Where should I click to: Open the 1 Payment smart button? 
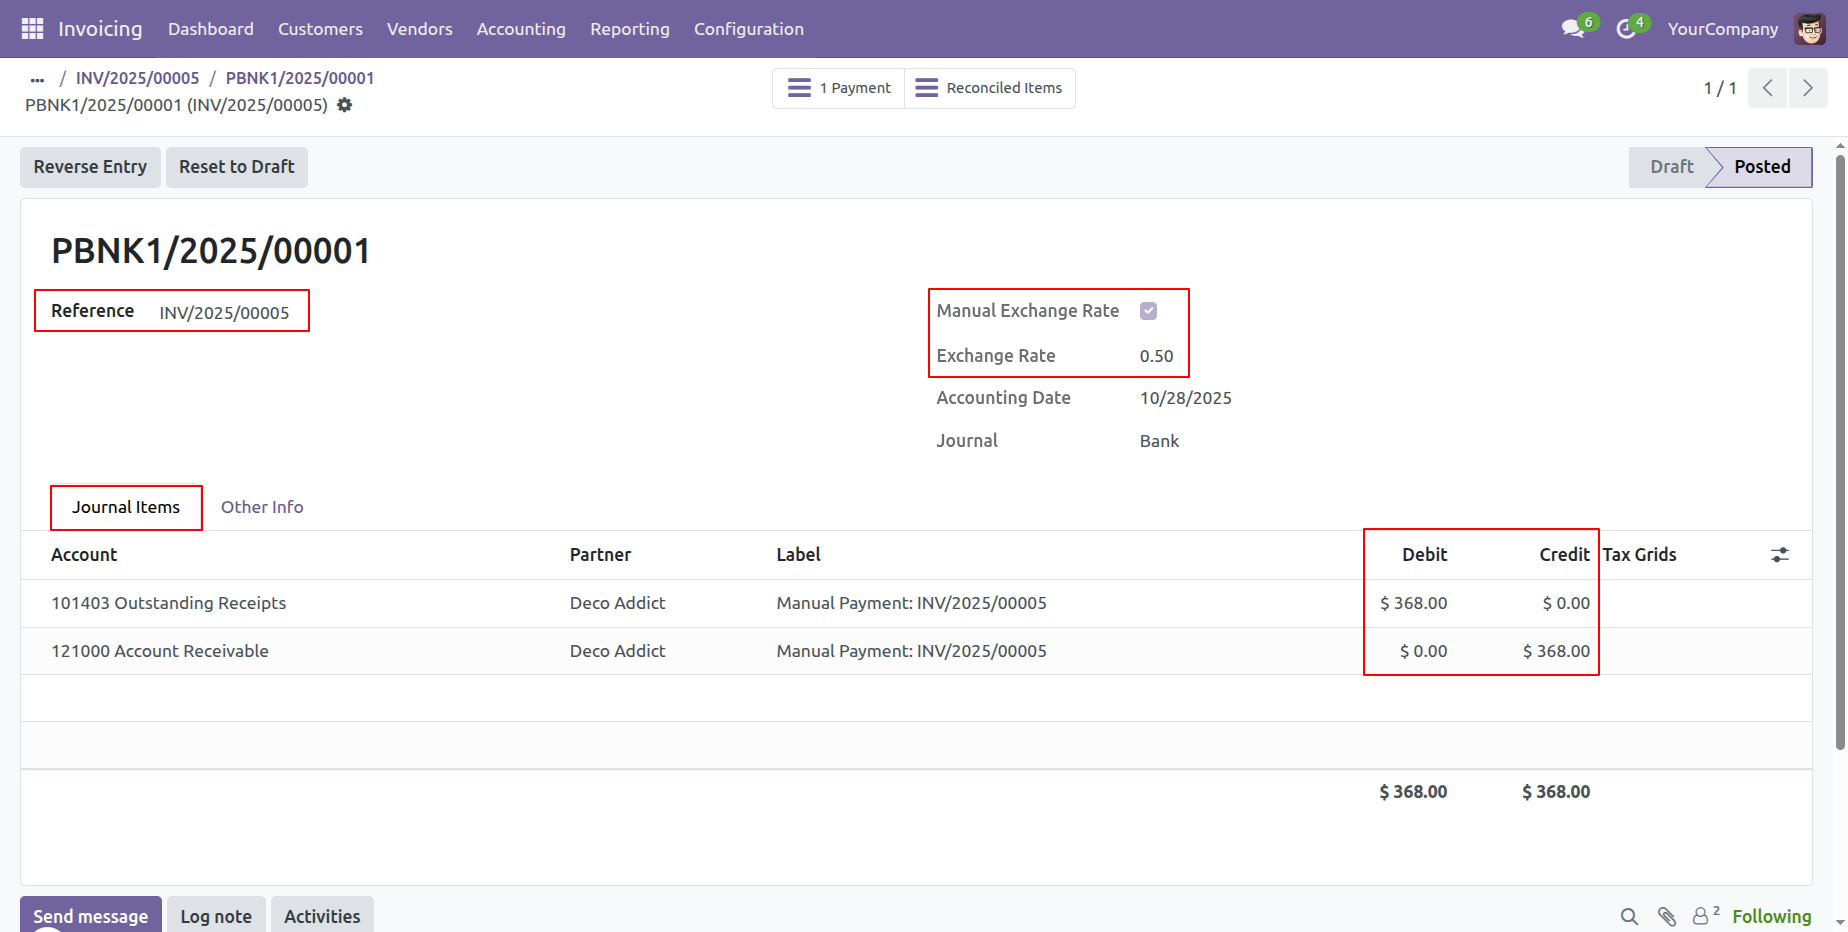839,88
